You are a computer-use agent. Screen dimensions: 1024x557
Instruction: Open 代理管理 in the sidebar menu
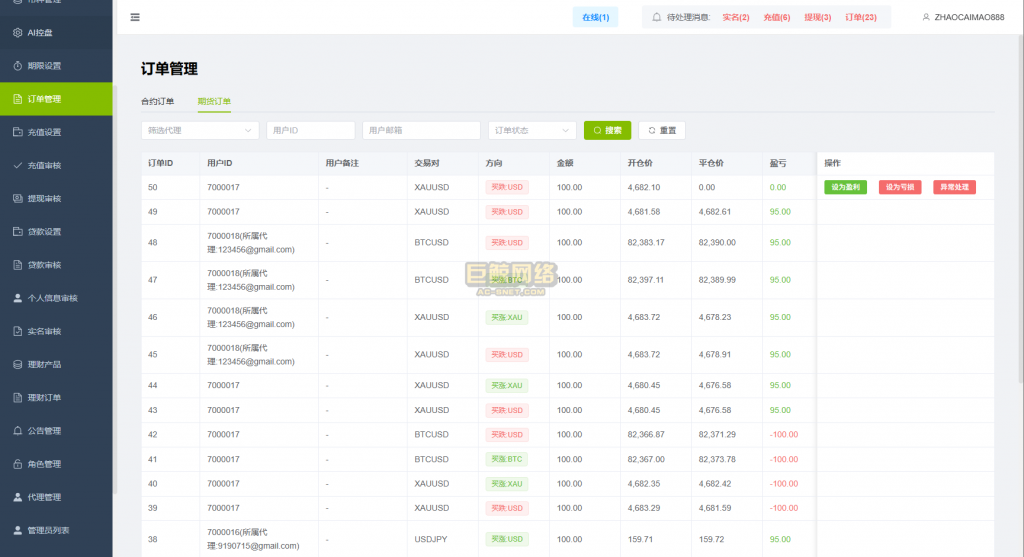[56, 497]
